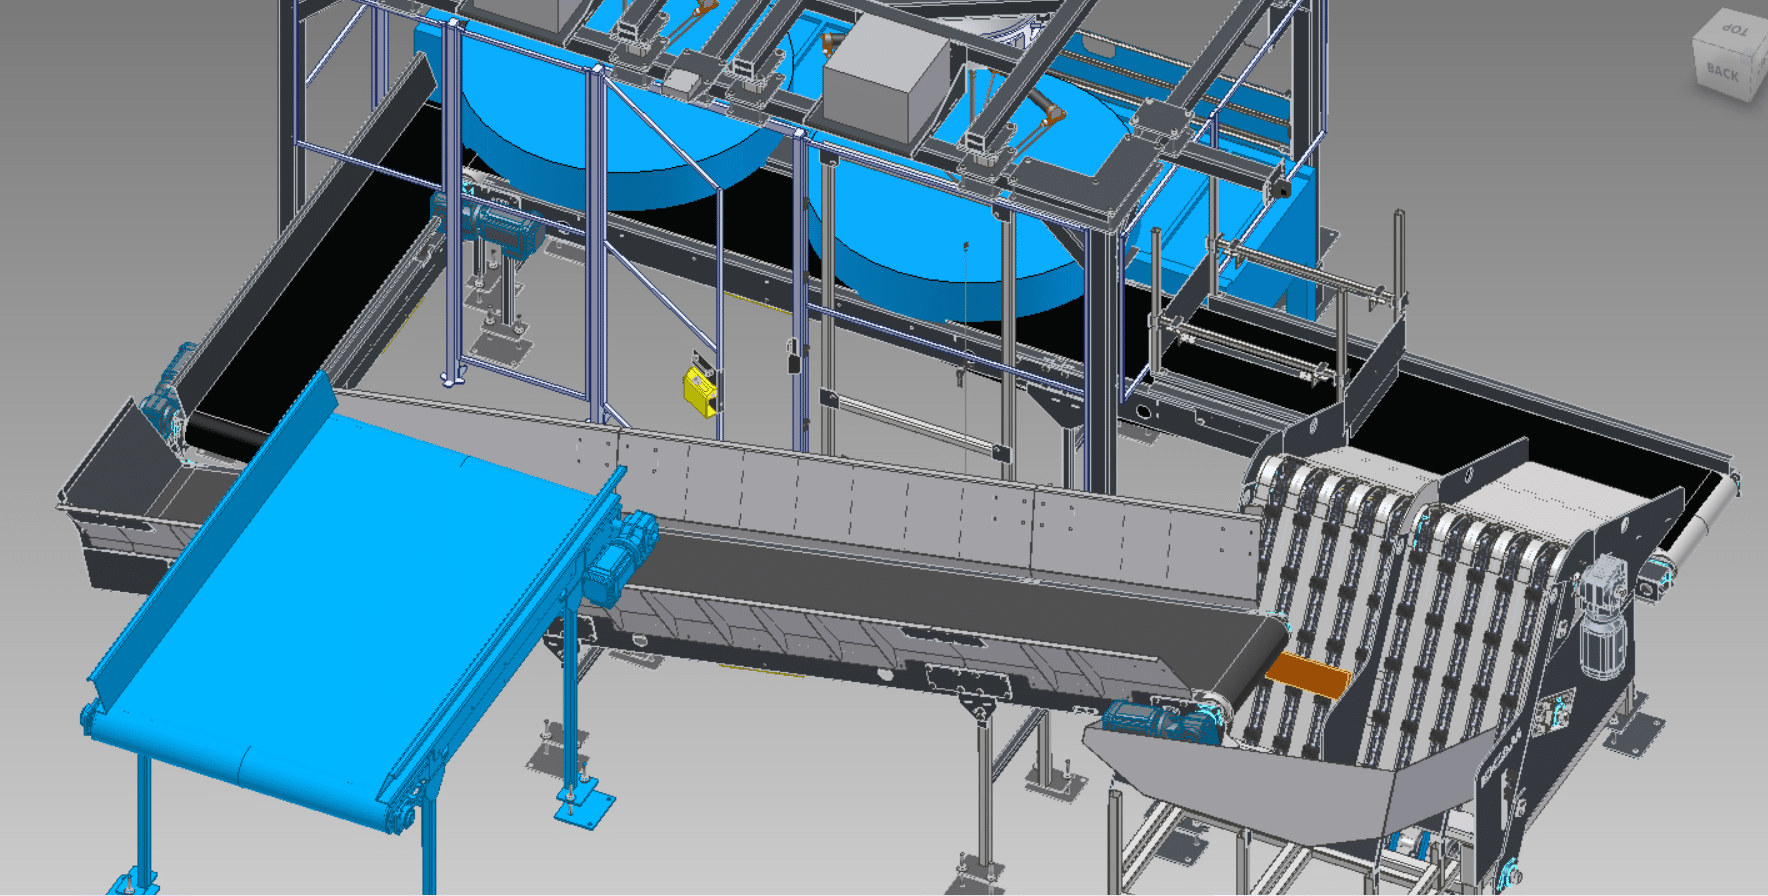Image resolution: width=1768 pixels, height=896 pixels.
Task: Click the BACK face of the ViewCube
Action: [1721, 72]
